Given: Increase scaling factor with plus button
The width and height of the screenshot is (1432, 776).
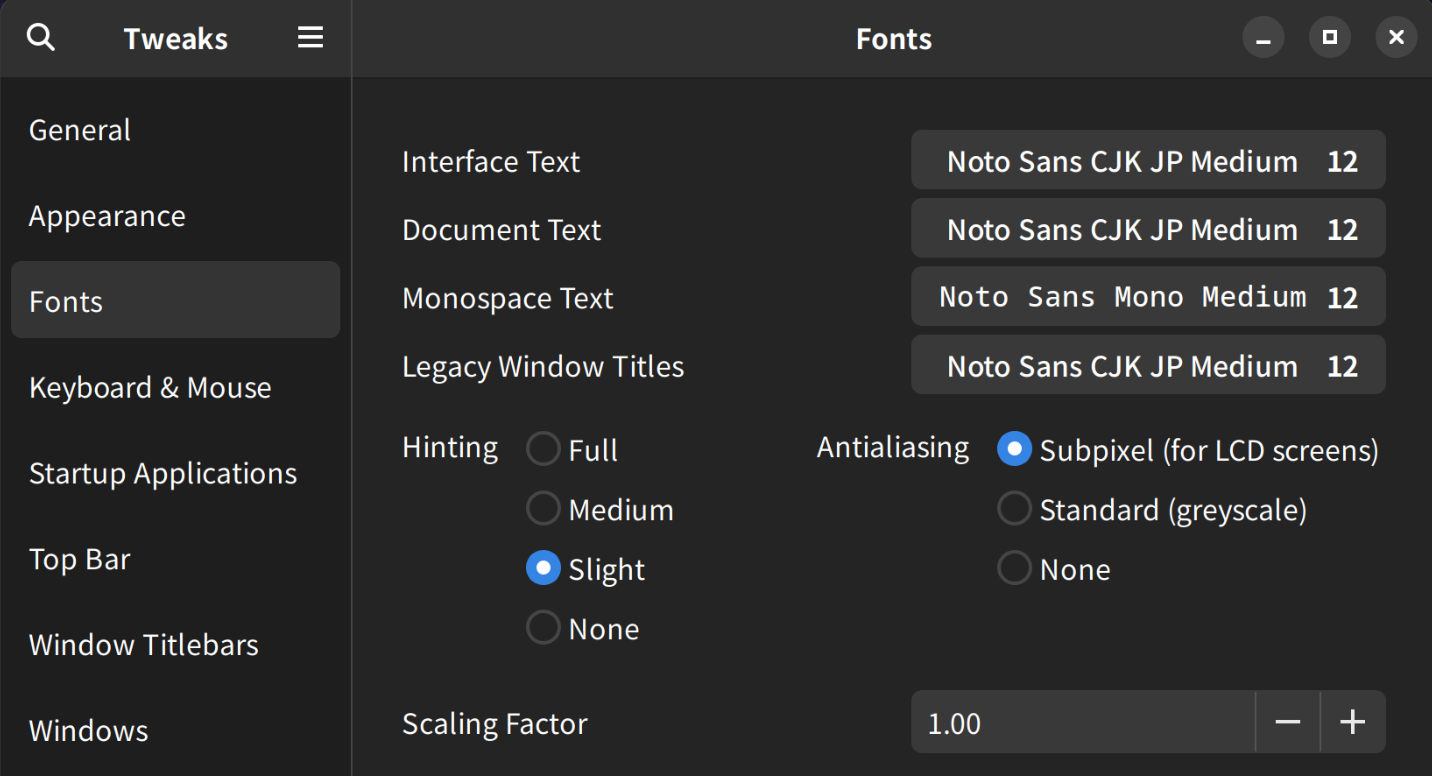Looking at the screenshot, I should coord(1353,722).
